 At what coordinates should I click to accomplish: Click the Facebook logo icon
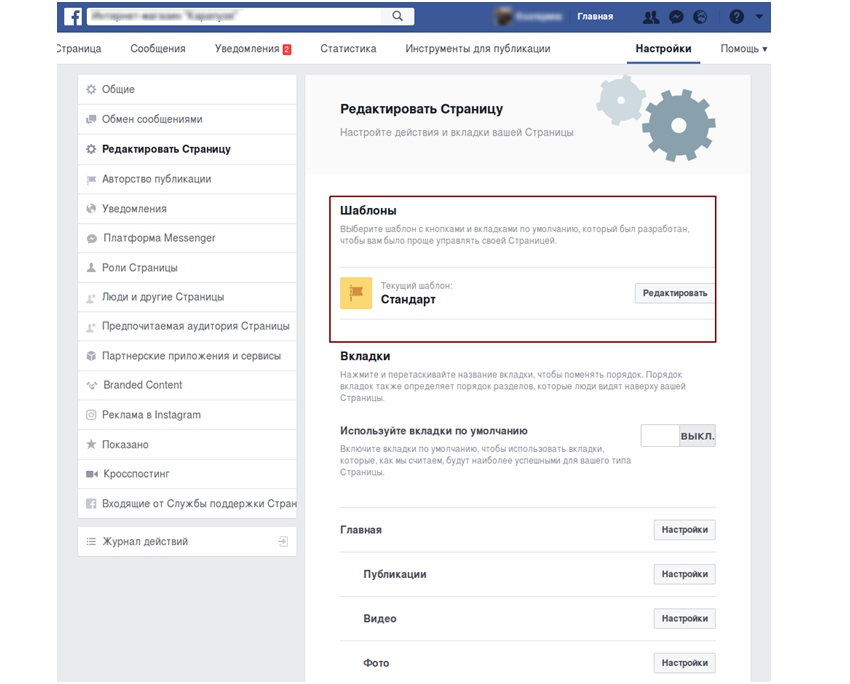tap(73, 16)
